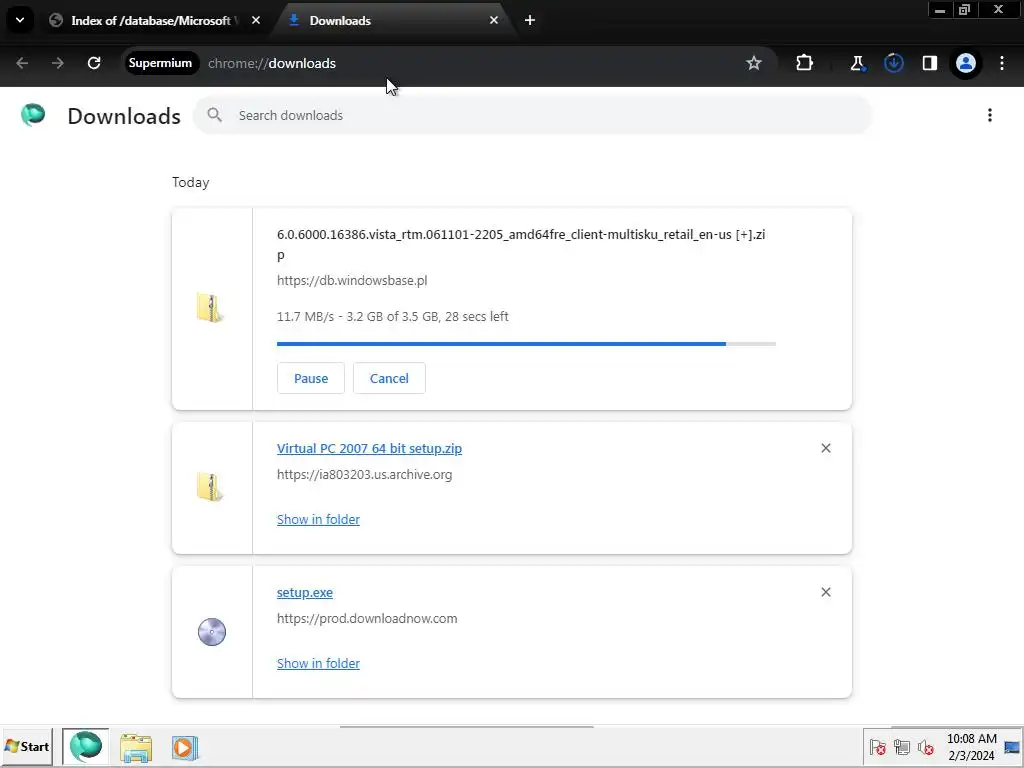
Task: Cancel the Vista zip download
Action: click(x=389, y=378)
